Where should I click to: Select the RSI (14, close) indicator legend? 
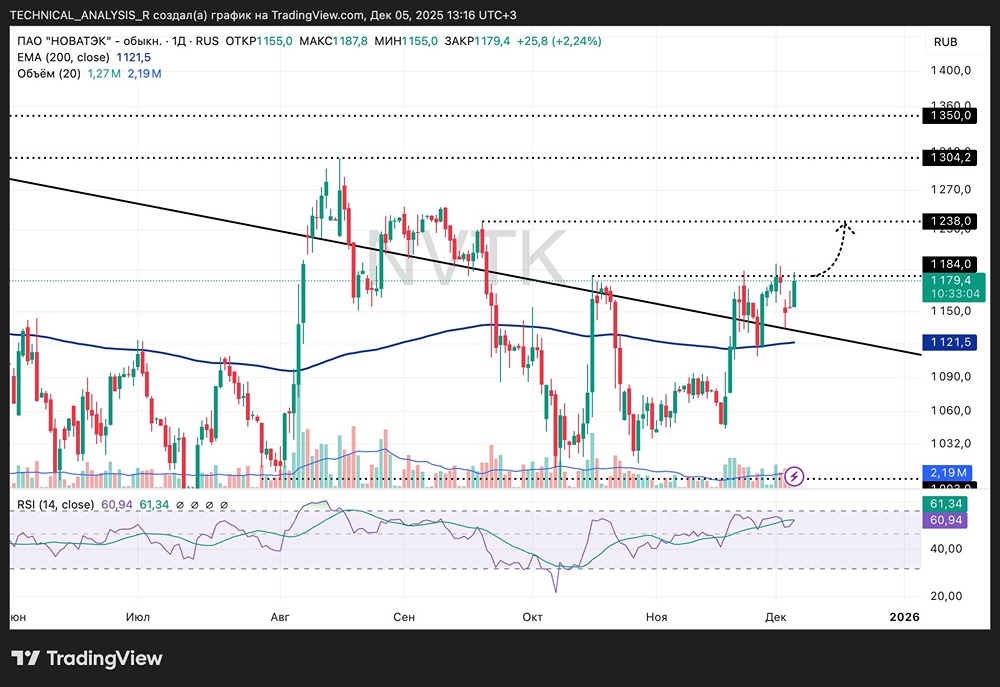[55, 505]
